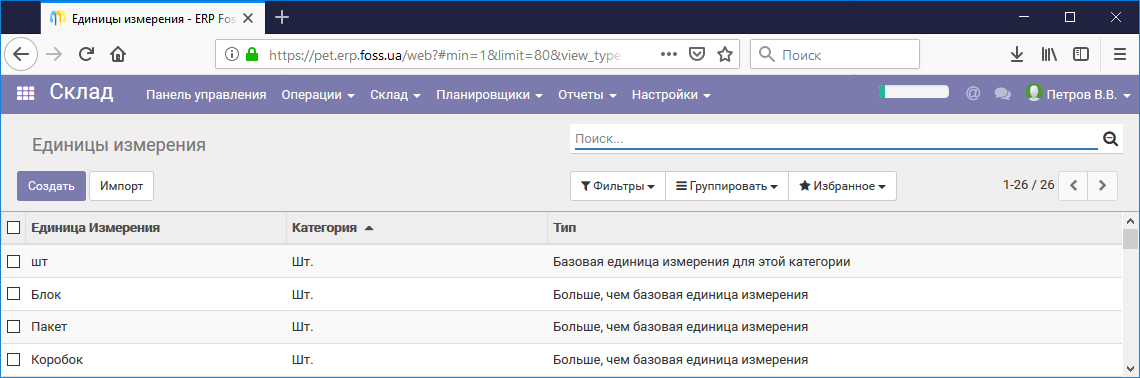1140x378 pixels.
Task: Expand the Склад dropdown in navbar
Action: 396,95
